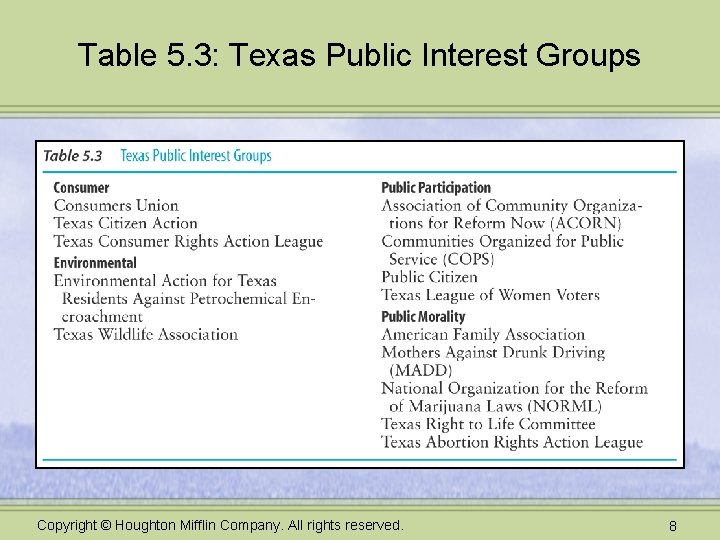Click 'Consumers Union' entry
720x540 pixels.
tap(116, 205)
